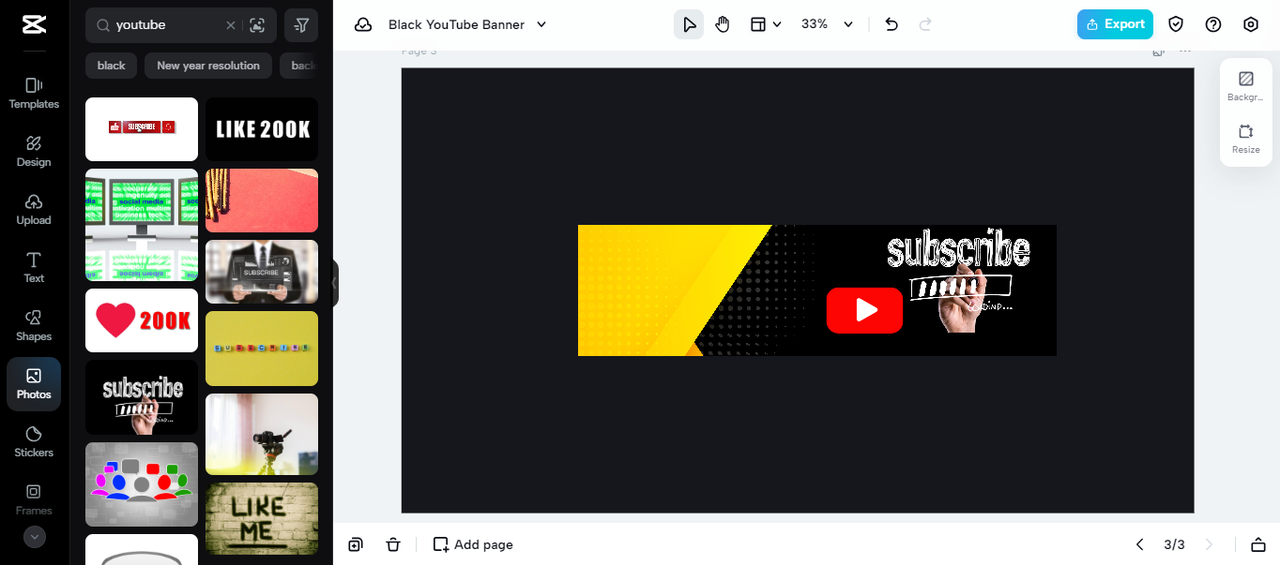This screenshot has width=1280, height=565.
Task: Expand more sidebar tools with down arrow
Action: (34, 537)
